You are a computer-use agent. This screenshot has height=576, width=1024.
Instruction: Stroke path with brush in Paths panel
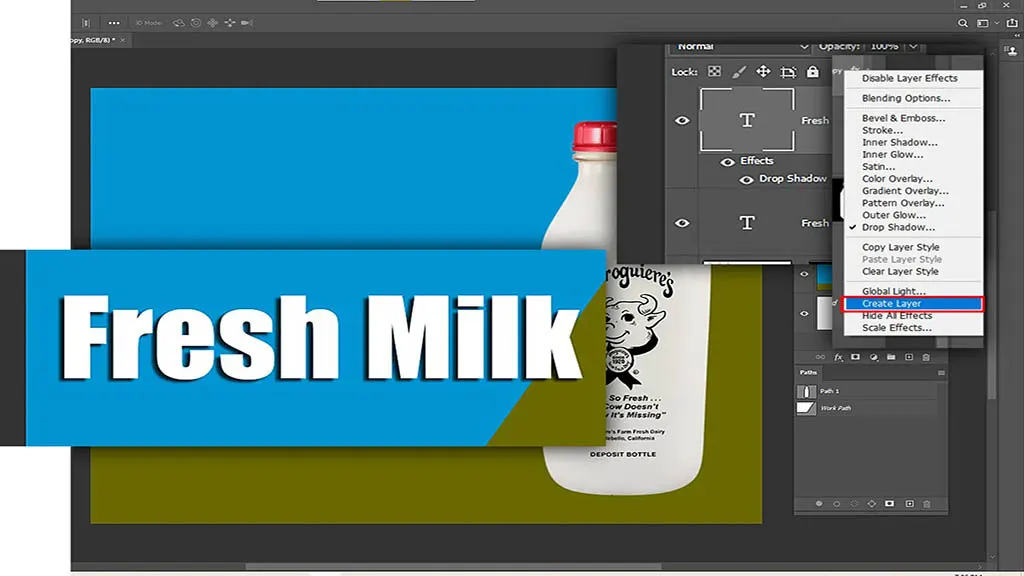coord(837,504)
